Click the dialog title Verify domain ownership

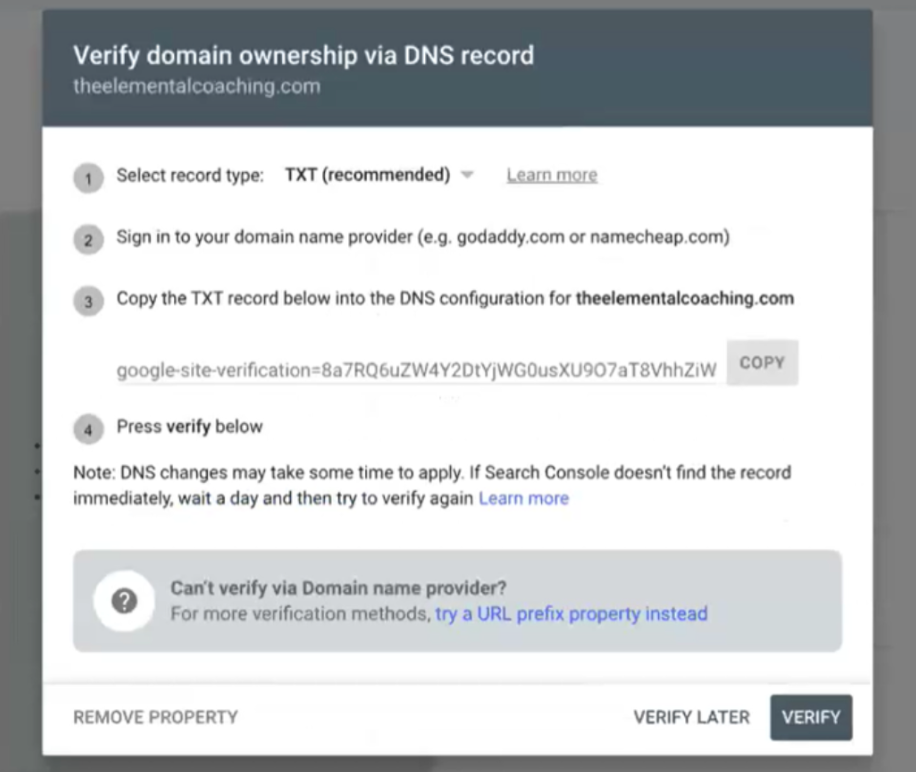[303, 55]
